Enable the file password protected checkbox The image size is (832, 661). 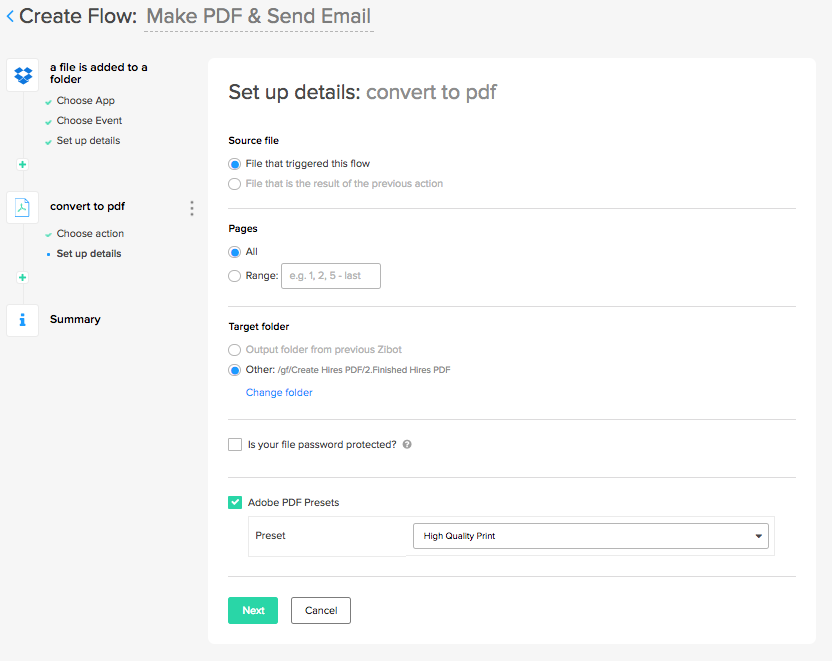235,444
